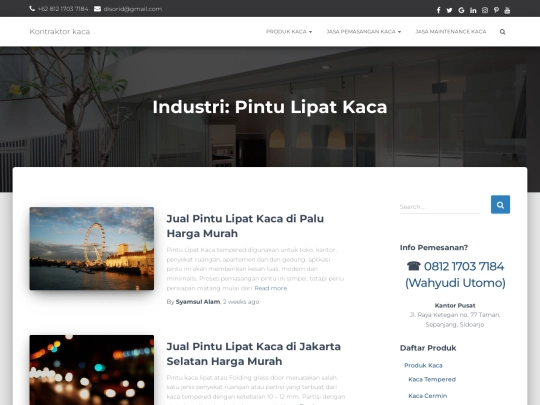Click the bokeh lights article thumbnail

[x=92, y=370]
